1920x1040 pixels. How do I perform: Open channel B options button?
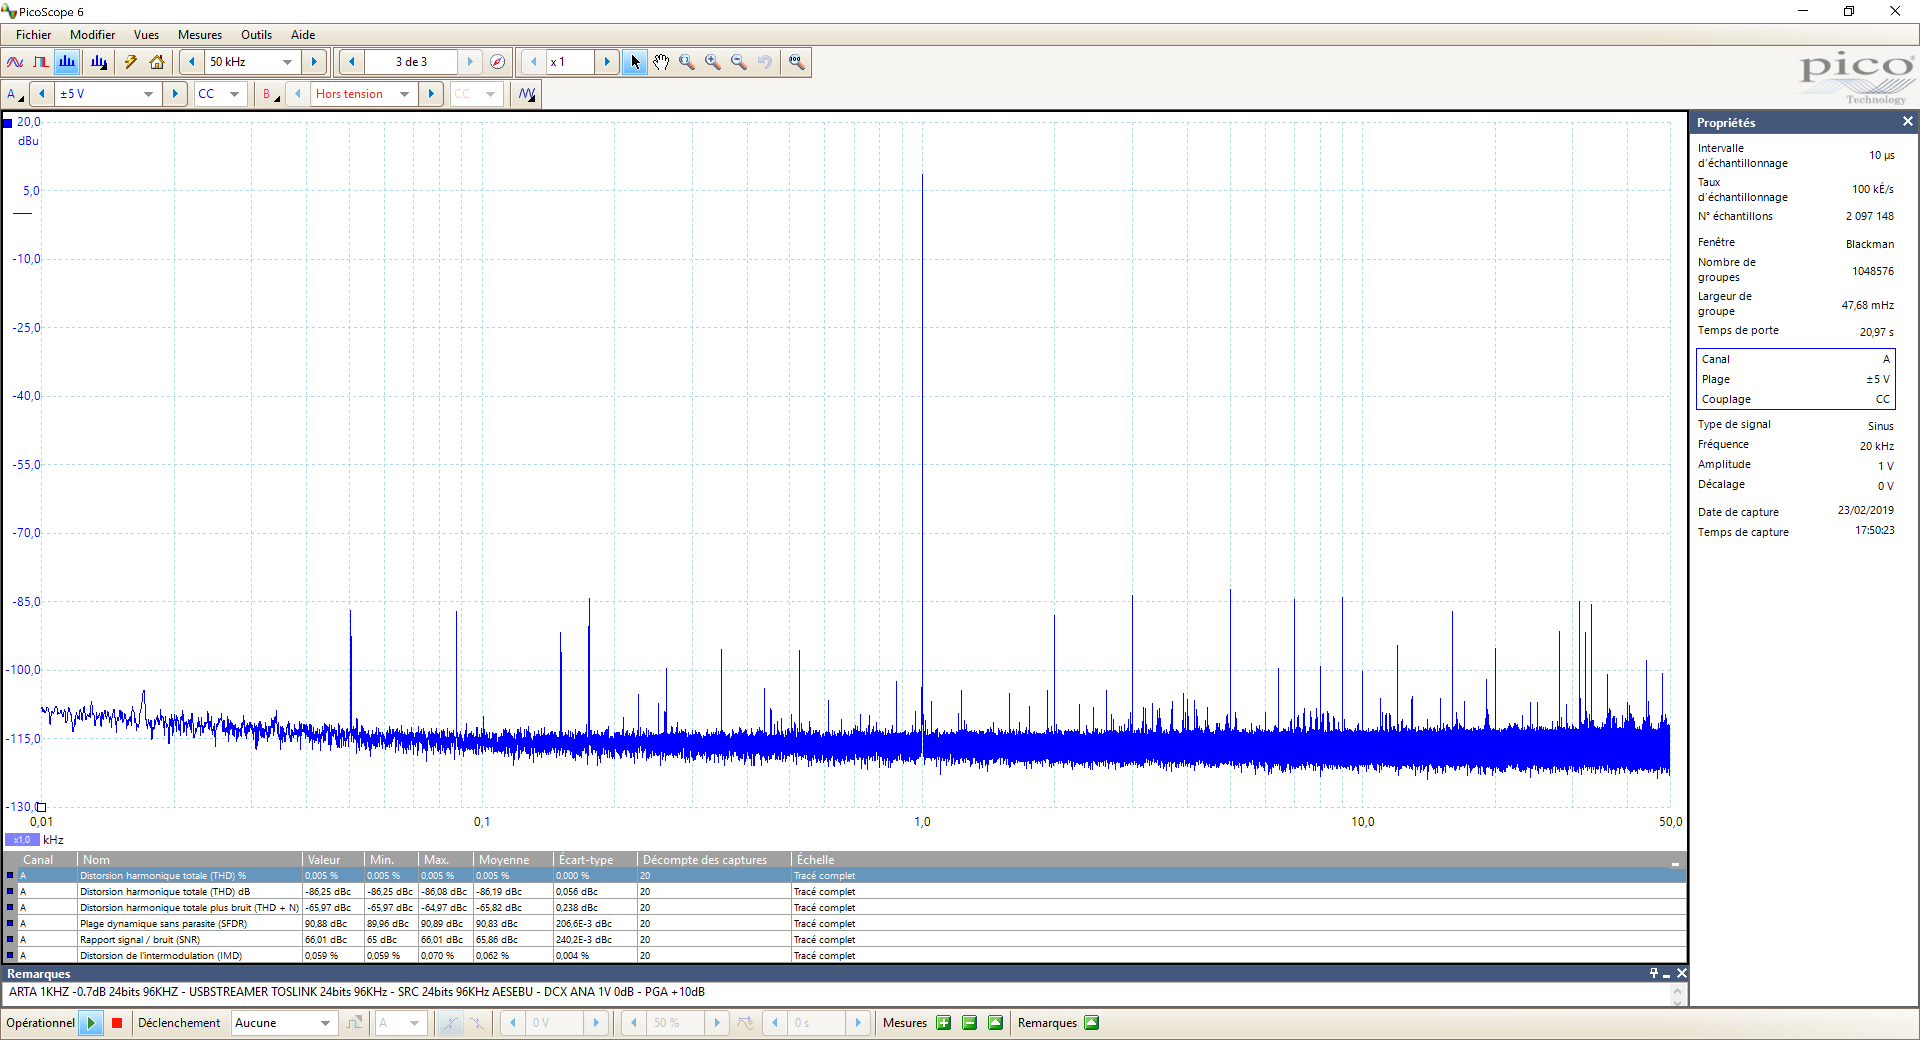[270, 94]
